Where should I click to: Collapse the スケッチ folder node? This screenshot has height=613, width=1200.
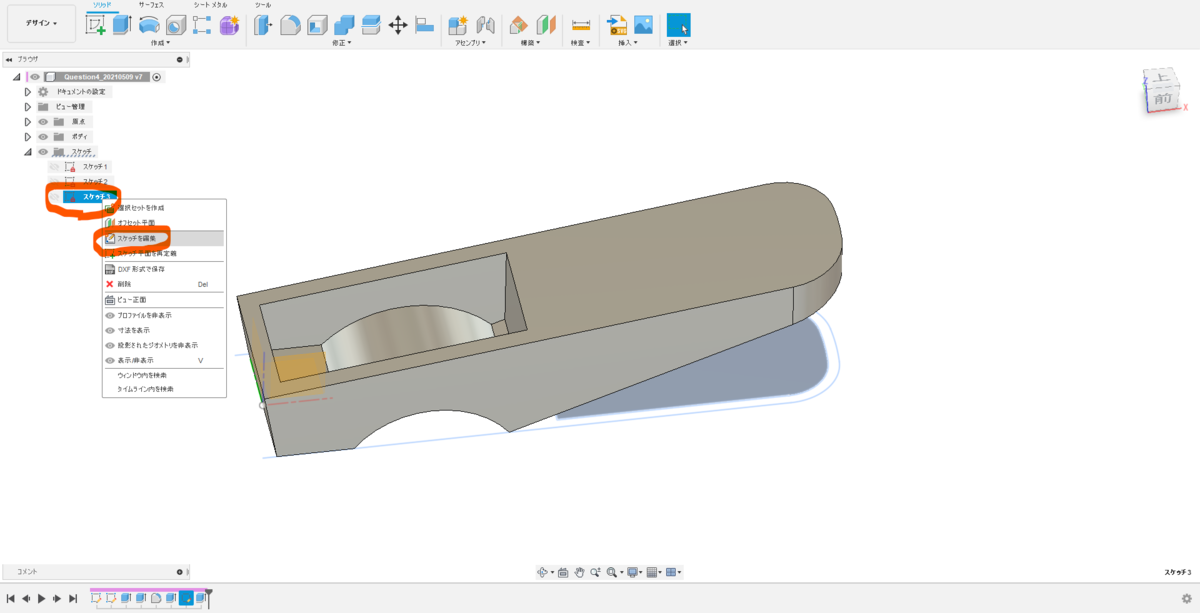coord(28,152)
